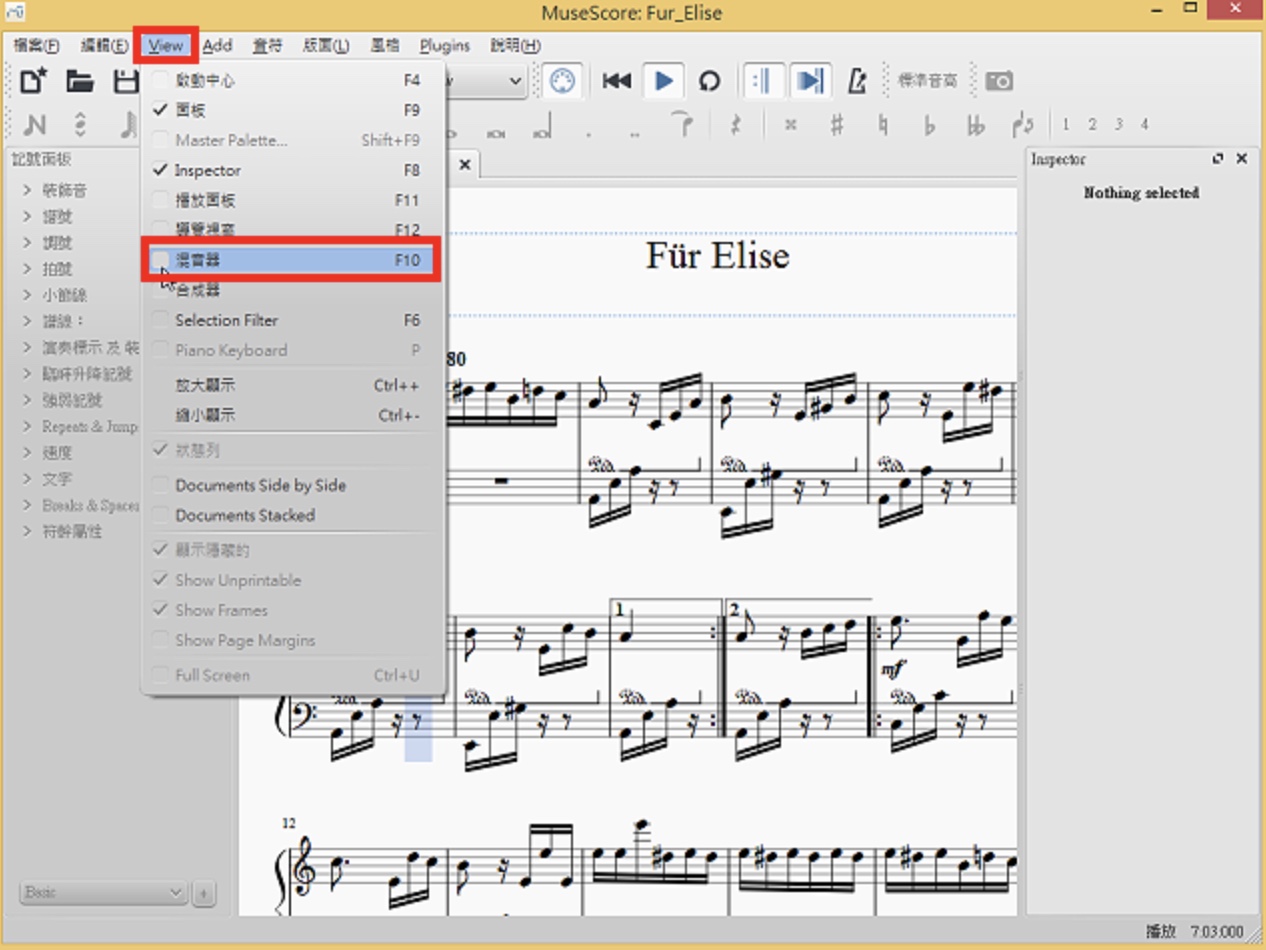Select the longa note duration icon
The width and height of the screenshot is (1266, 950).
tap(542, 127)
